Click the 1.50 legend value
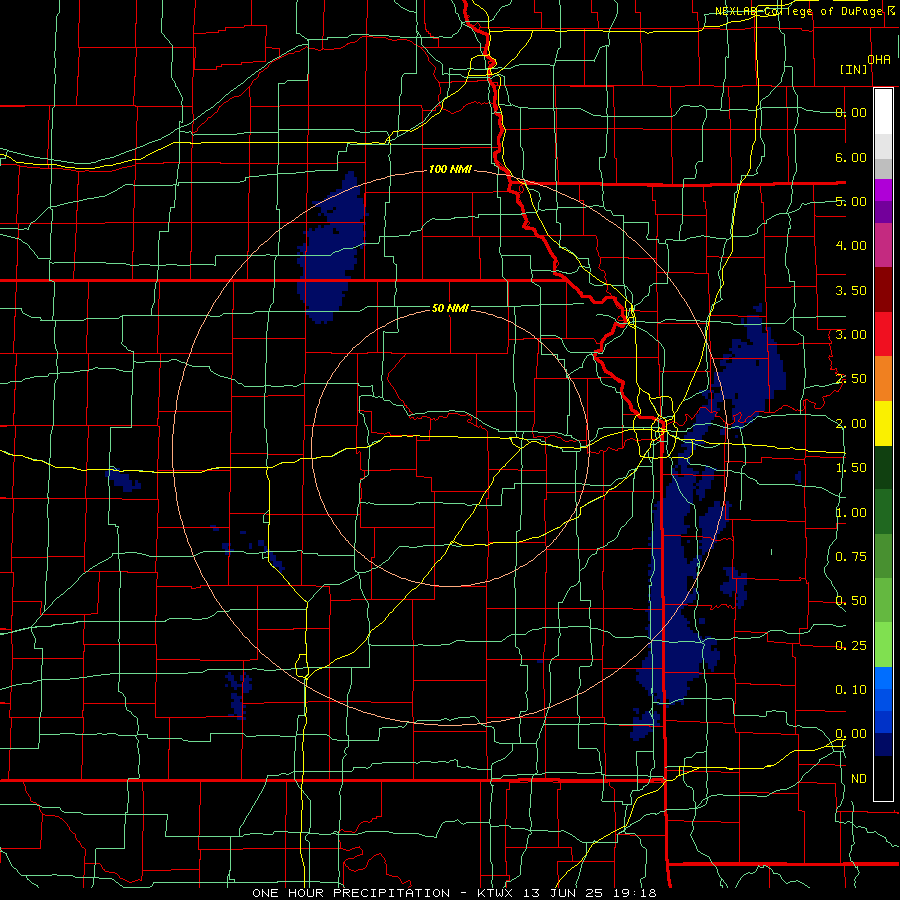The width and height of the screenshot is (900, 900). tap(851, 468)
